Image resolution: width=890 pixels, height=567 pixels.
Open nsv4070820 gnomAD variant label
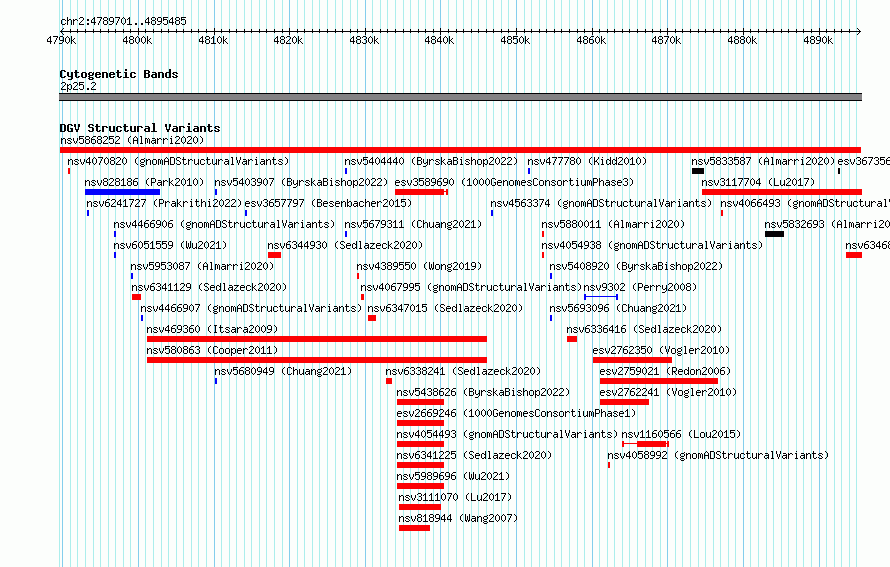178,161
